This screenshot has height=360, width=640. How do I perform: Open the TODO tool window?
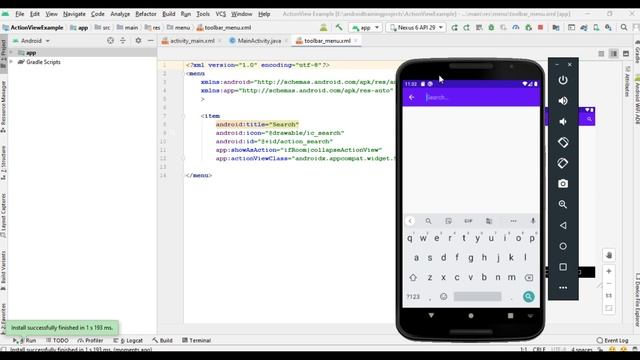tap(57, 340)
